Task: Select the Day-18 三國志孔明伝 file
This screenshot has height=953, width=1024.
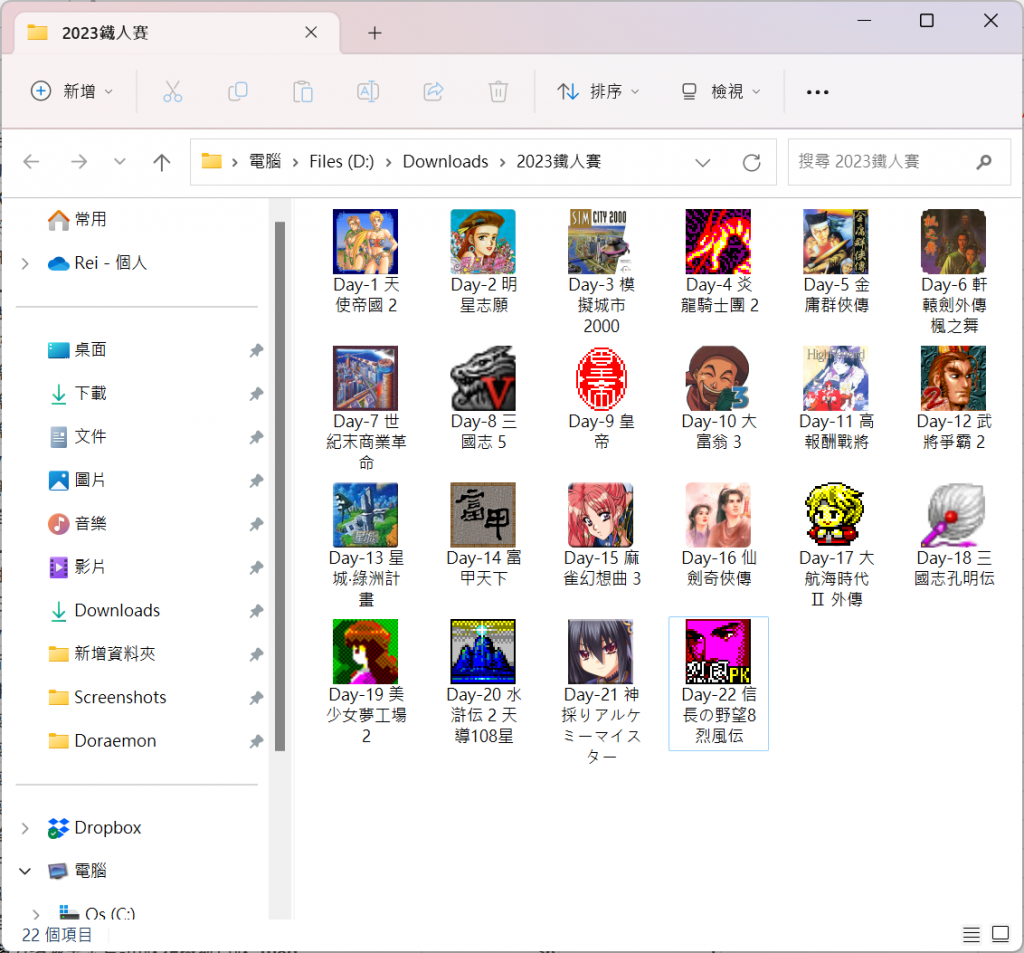Action: pyautogui.click(x=953, y=535)
